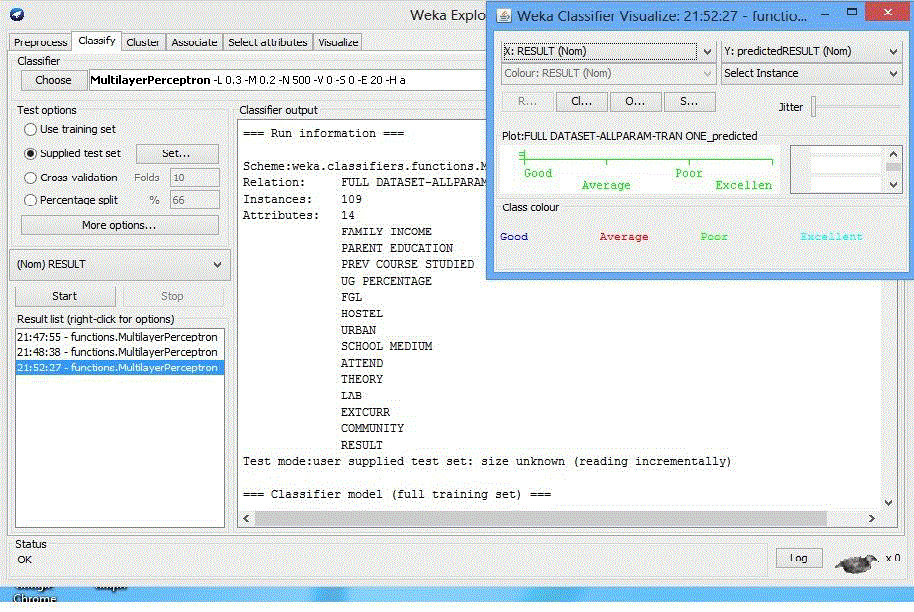Click the Jitter slider handle

pos(814,107)
